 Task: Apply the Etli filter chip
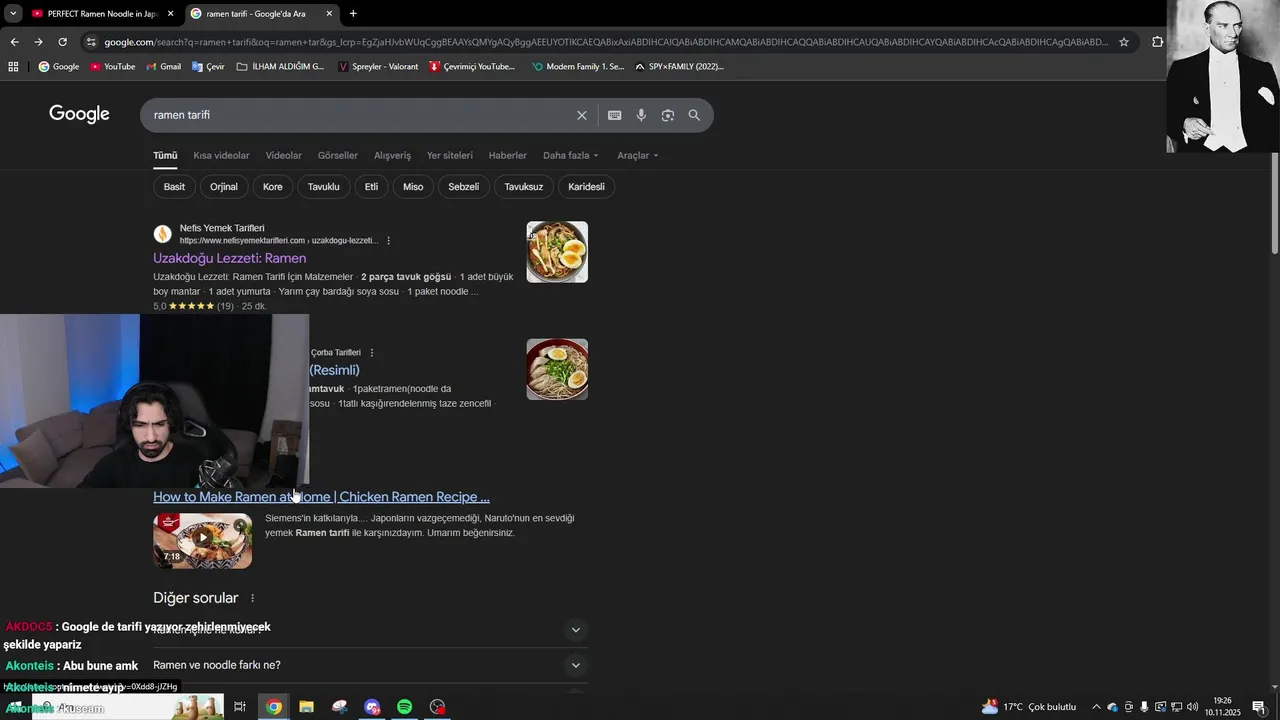coord(371,187)
